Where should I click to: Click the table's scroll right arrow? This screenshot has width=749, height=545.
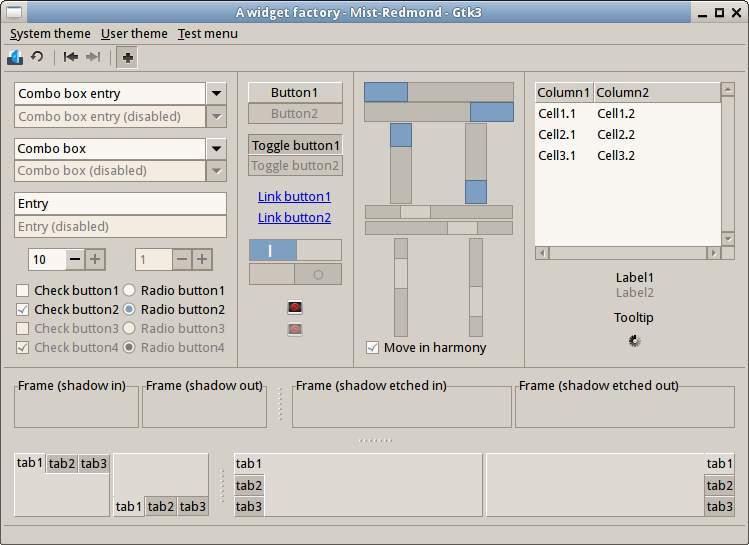point(714,253)
